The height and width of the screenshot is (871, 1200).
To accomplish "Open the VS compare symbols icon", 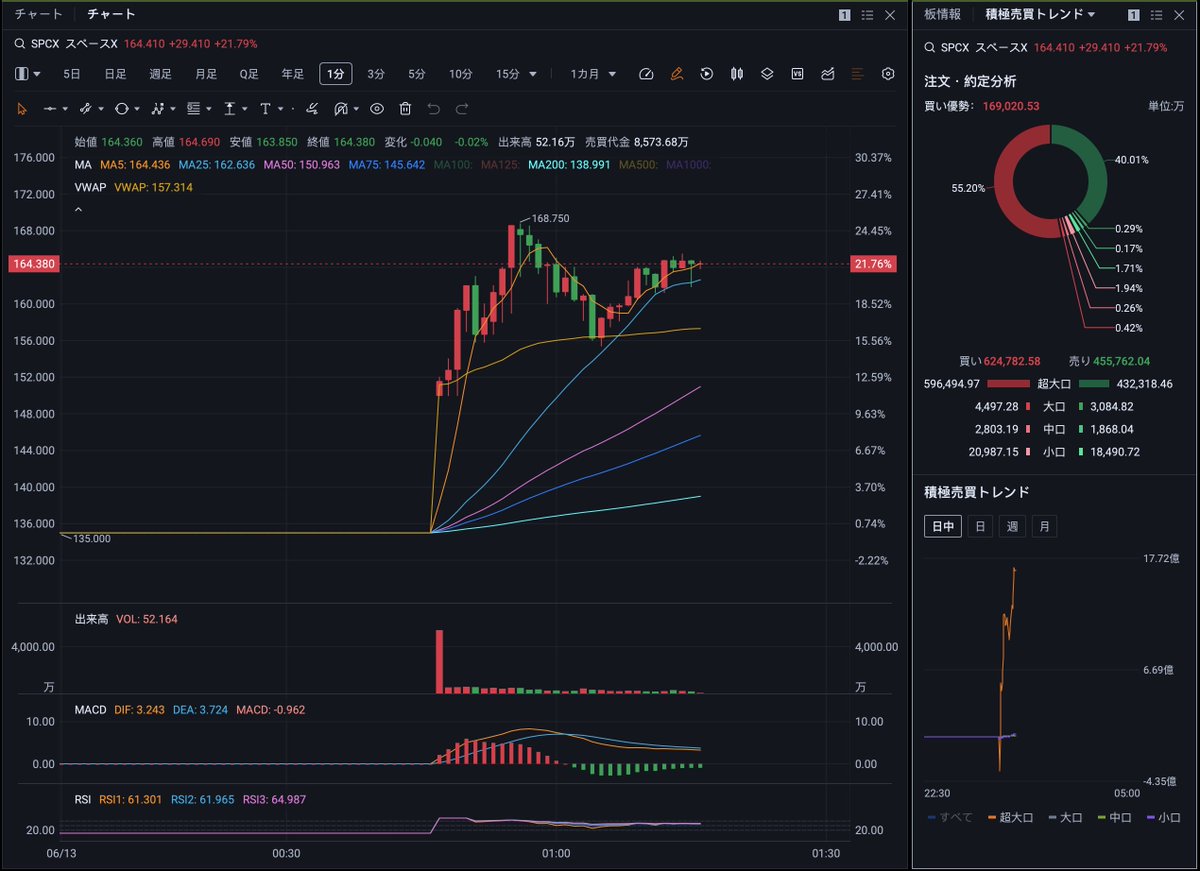I will coord(797,74).
